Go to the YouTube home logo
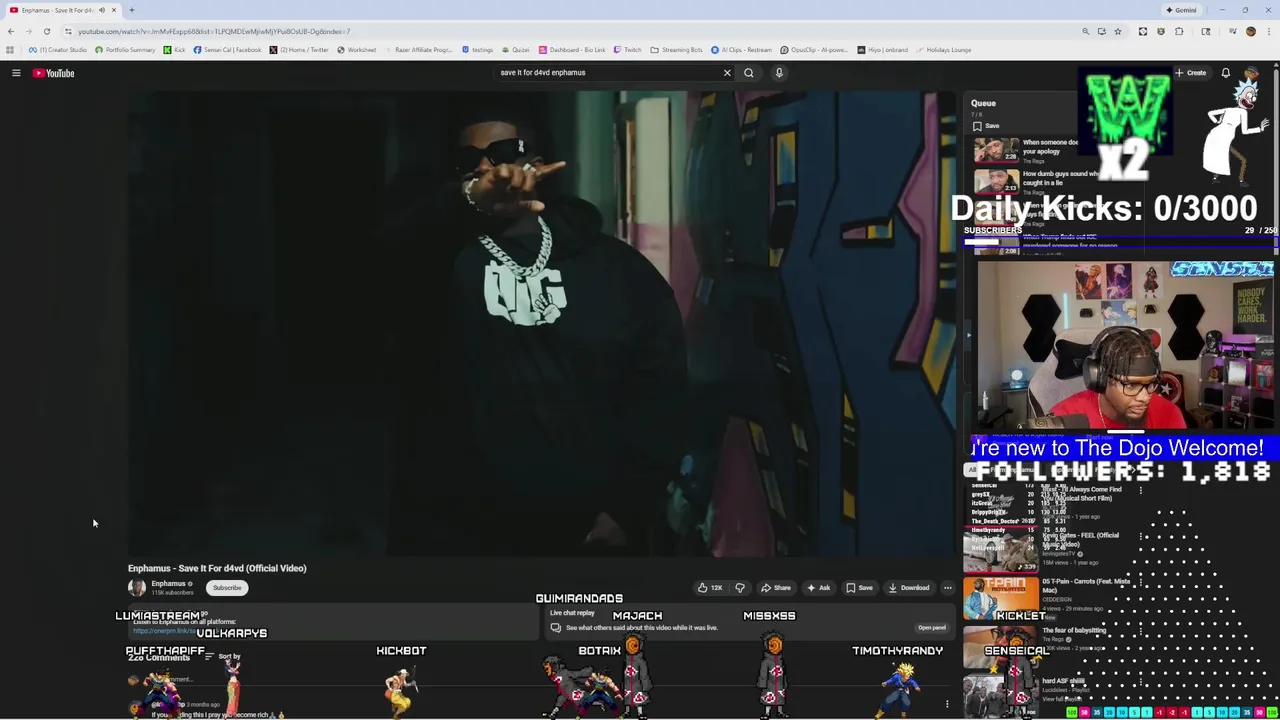The height and width of the screenshot is (720, 1280). click(54, 73)
